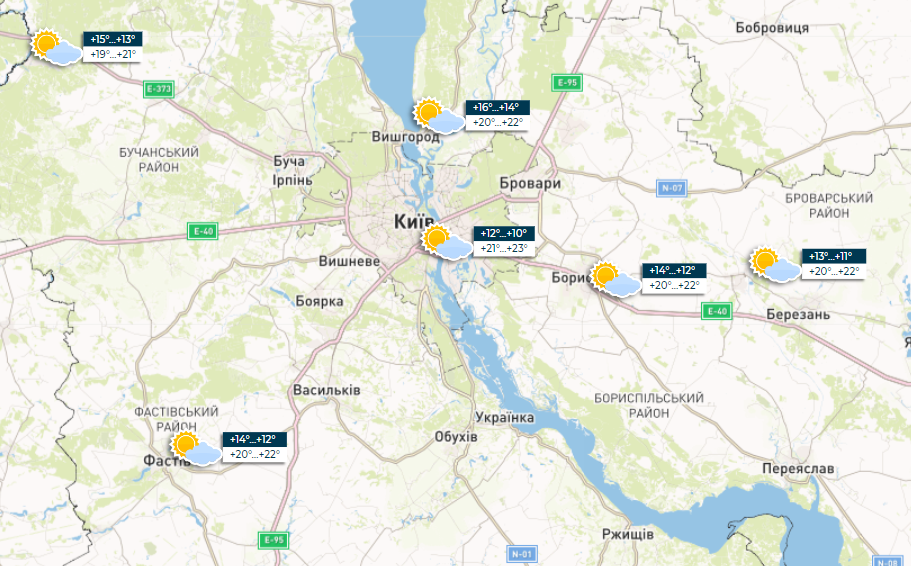Click the Бобровиця town label

[772, 27]
